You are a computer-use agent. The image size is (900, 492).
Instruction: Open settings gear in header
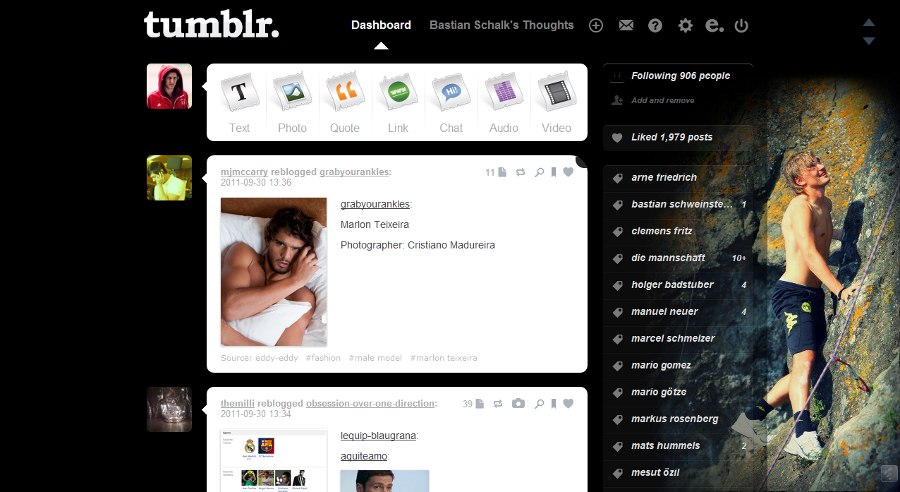coord(685,25)
